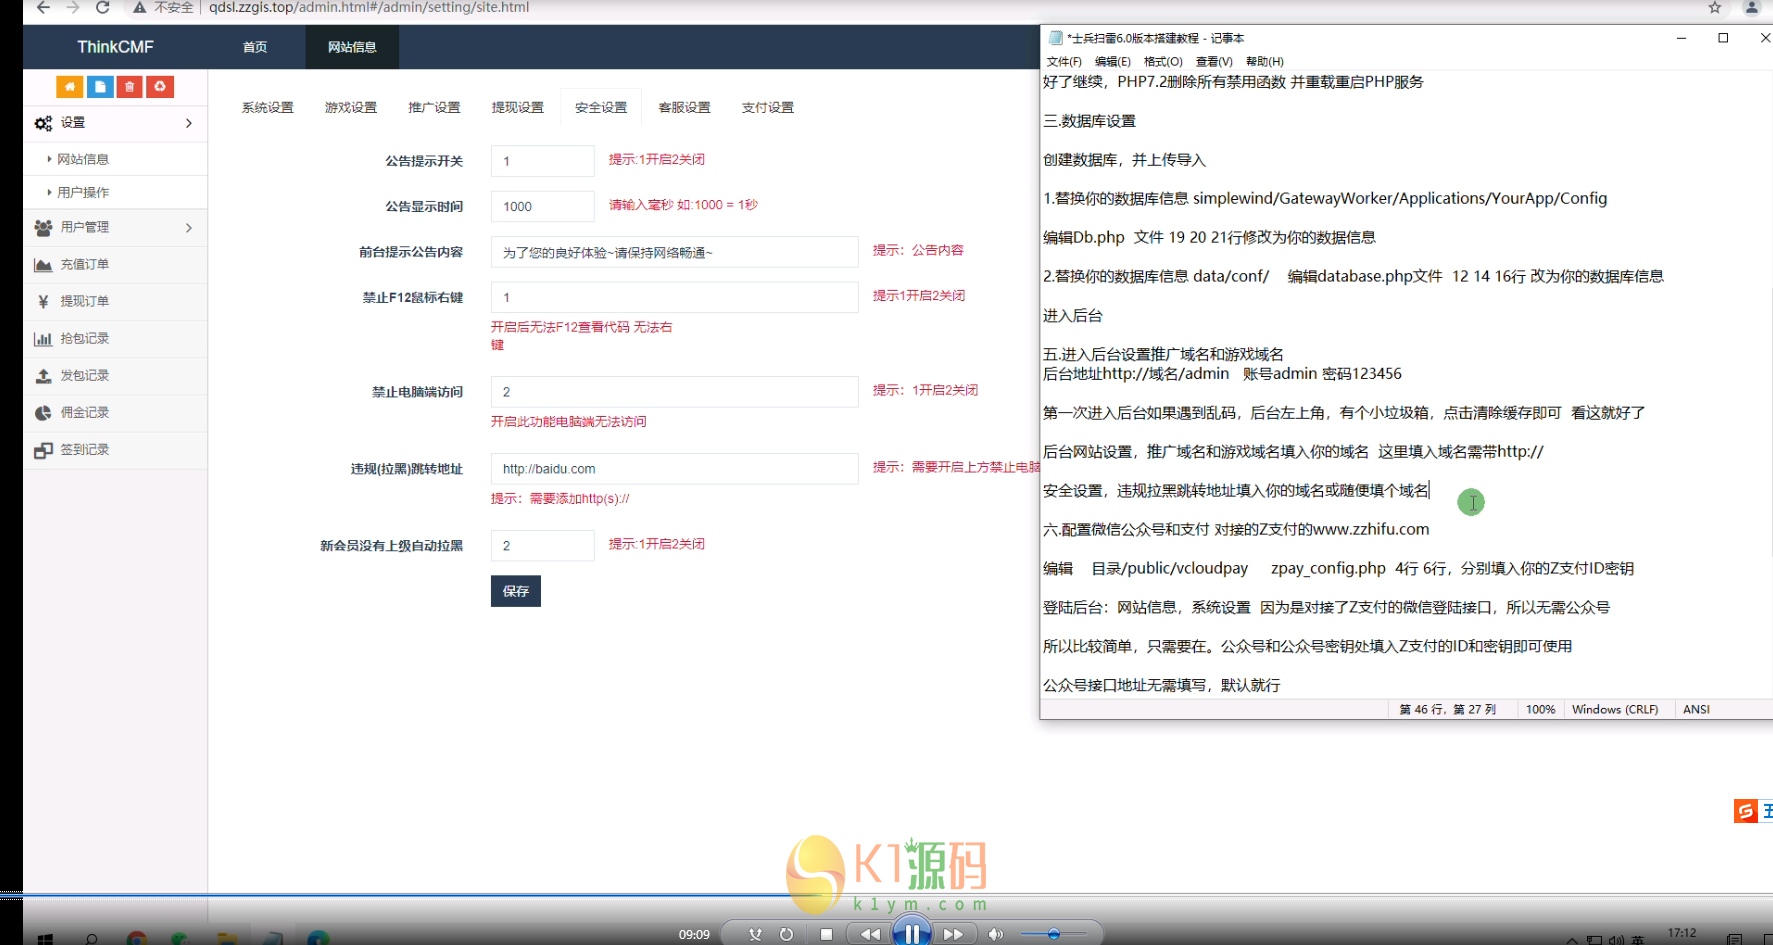The image size is (1773, 945).
Task: Open 佣金记录 via its pie chart icon
Action: [x=43, y=413]
